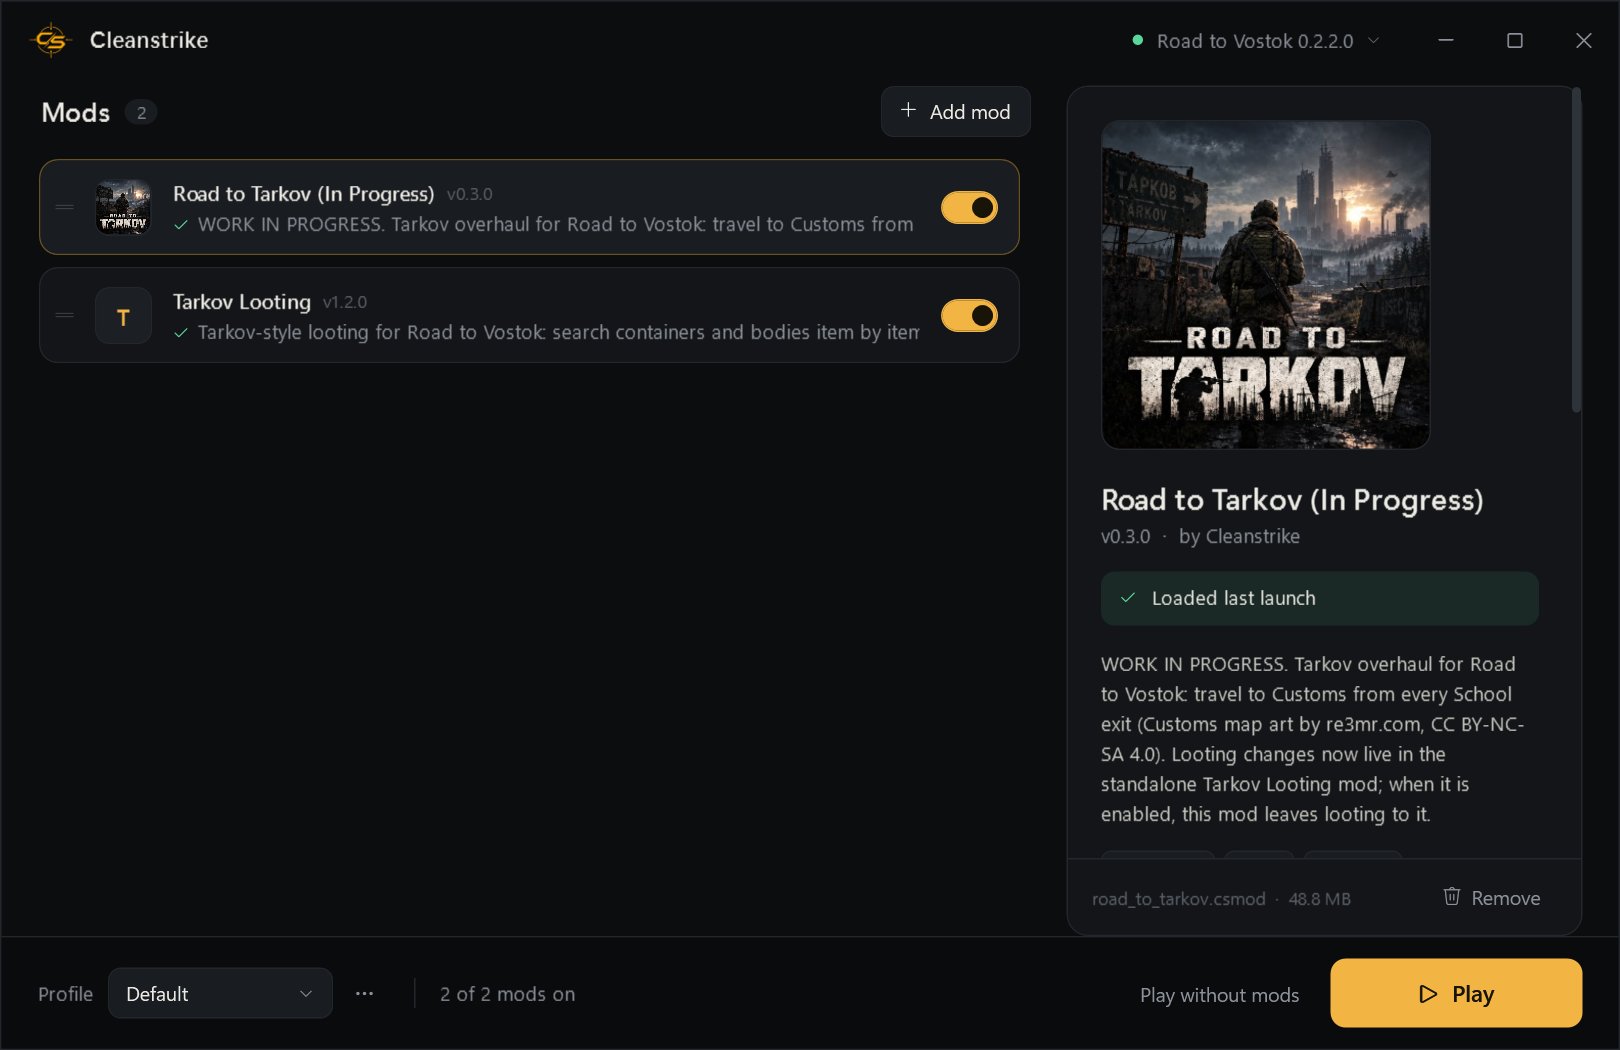Viewport: 1620px width, 1050px height.
Task: Grab the drag handle for Tarkov Looting
Action: click(65, 315)
